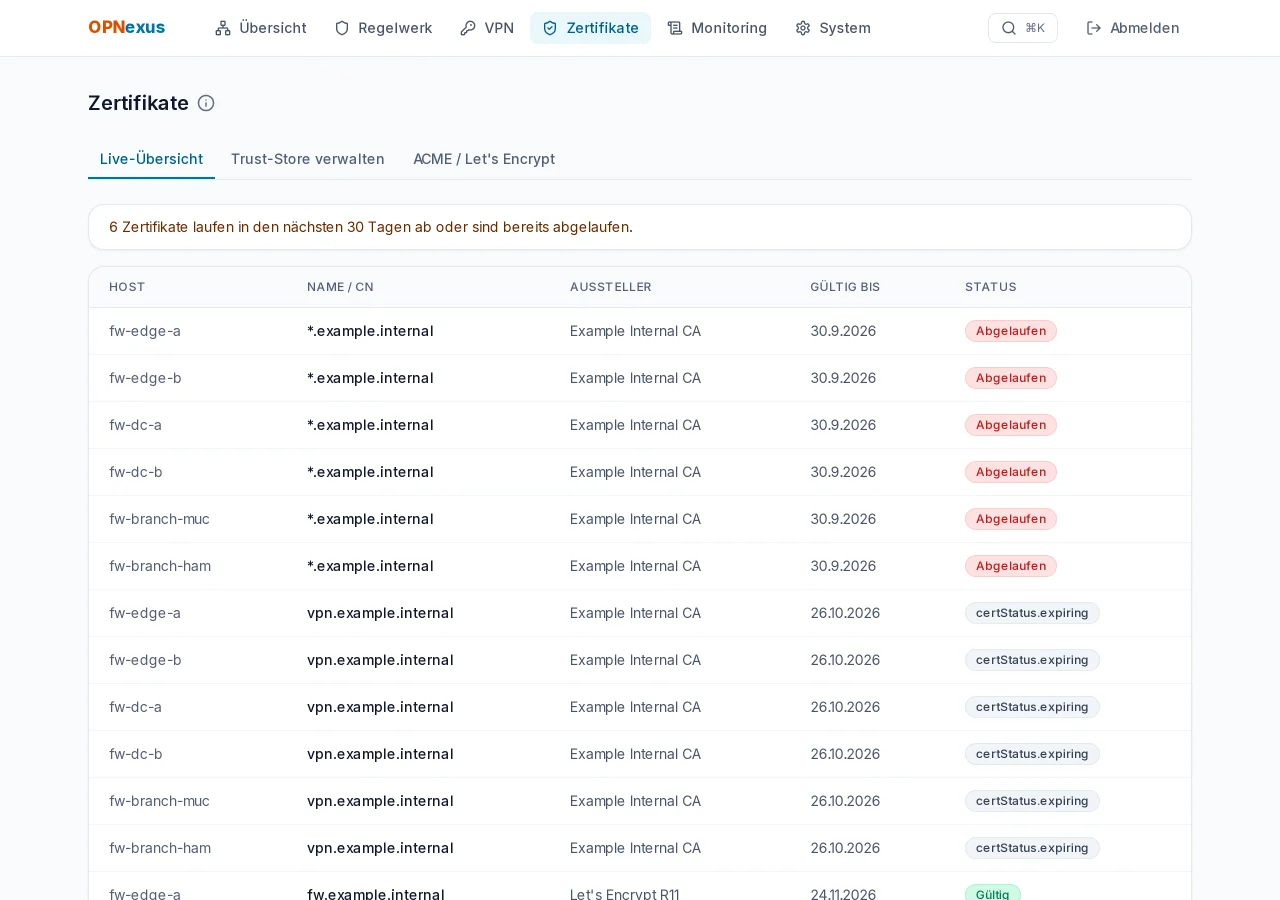
Task: Click the Abgelaufen badge for fw-dc-a
Action: click(x=1011, y=425)
